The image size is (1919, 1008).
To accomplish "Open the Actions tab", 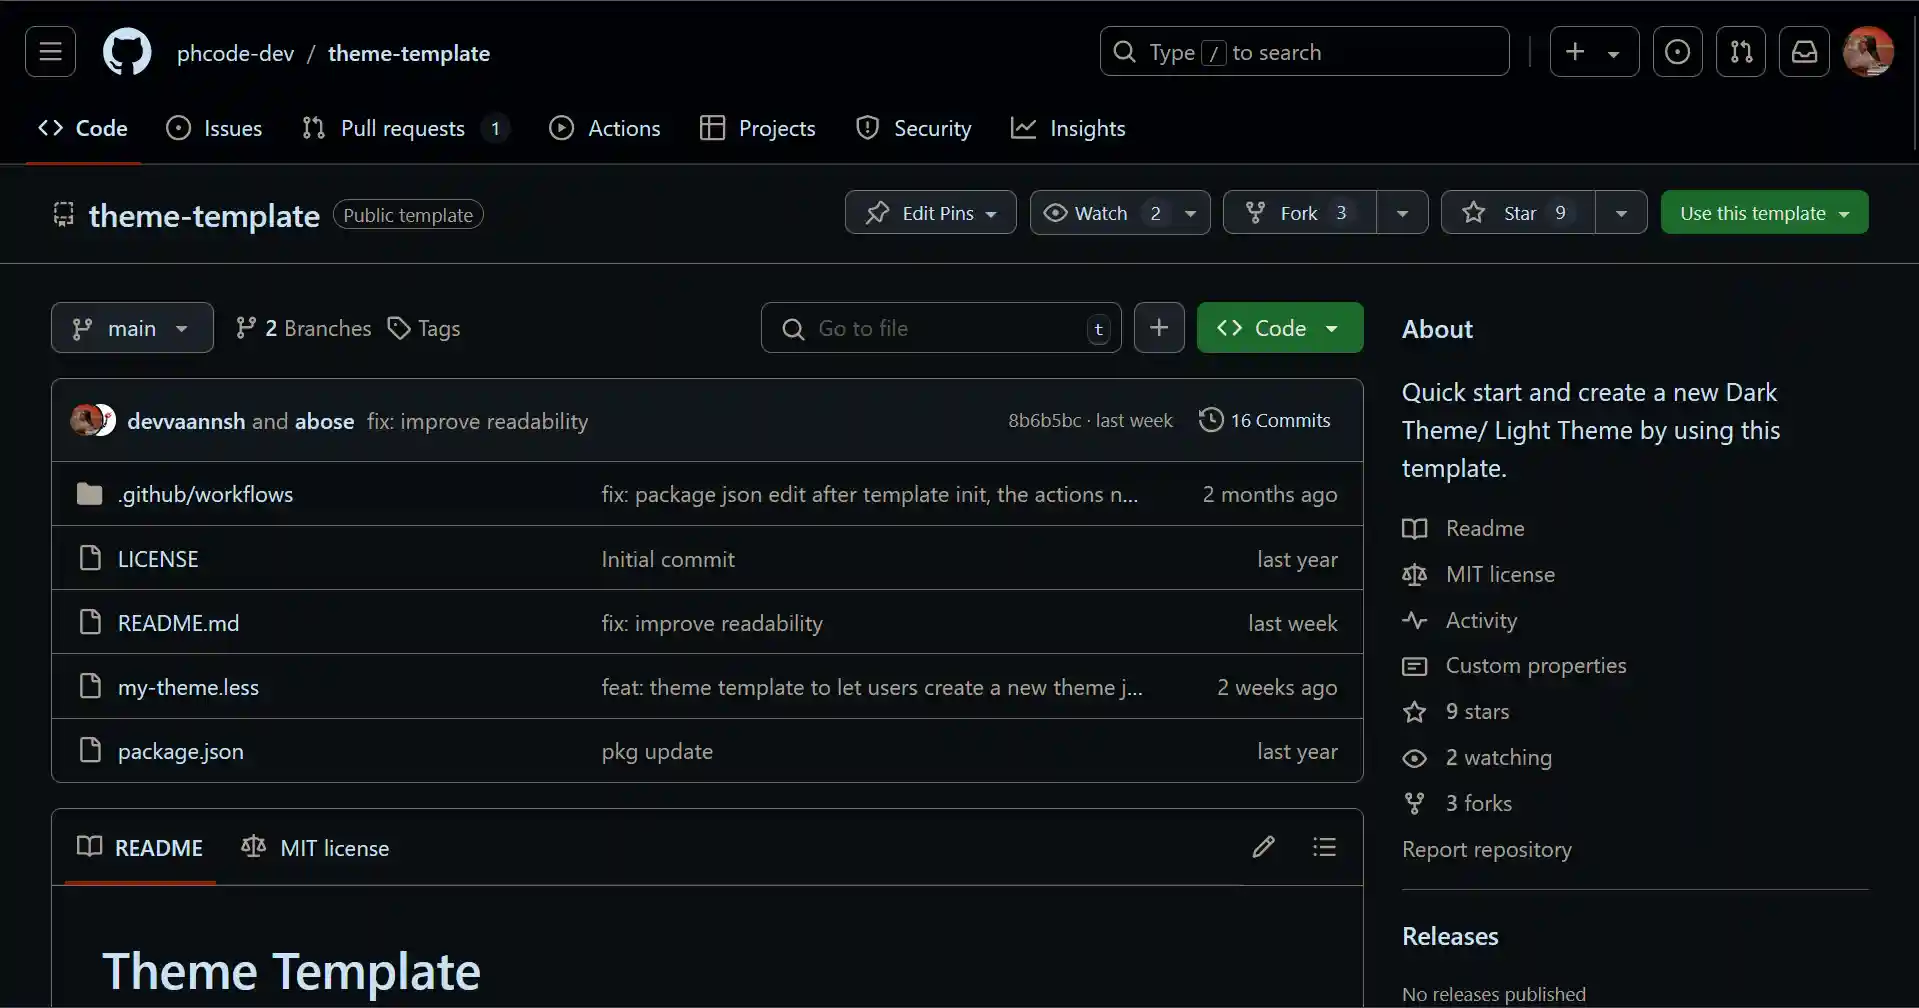I will [x=605, y=128].
